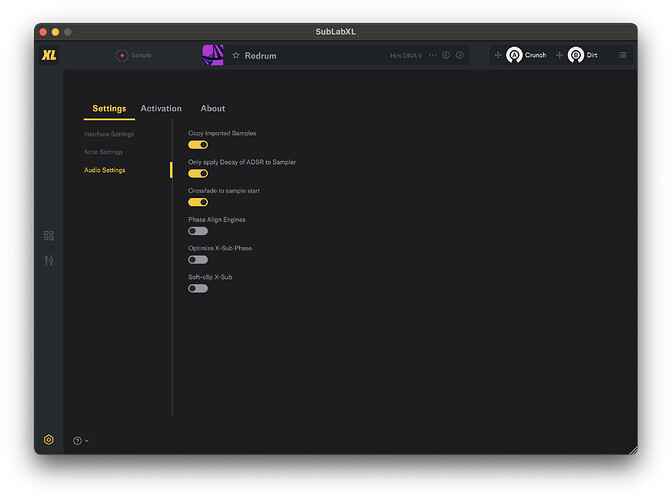The height and width of the screenshot is (500, 671).
Task: Click the red Sample record button
Action: tap(122, 55)
